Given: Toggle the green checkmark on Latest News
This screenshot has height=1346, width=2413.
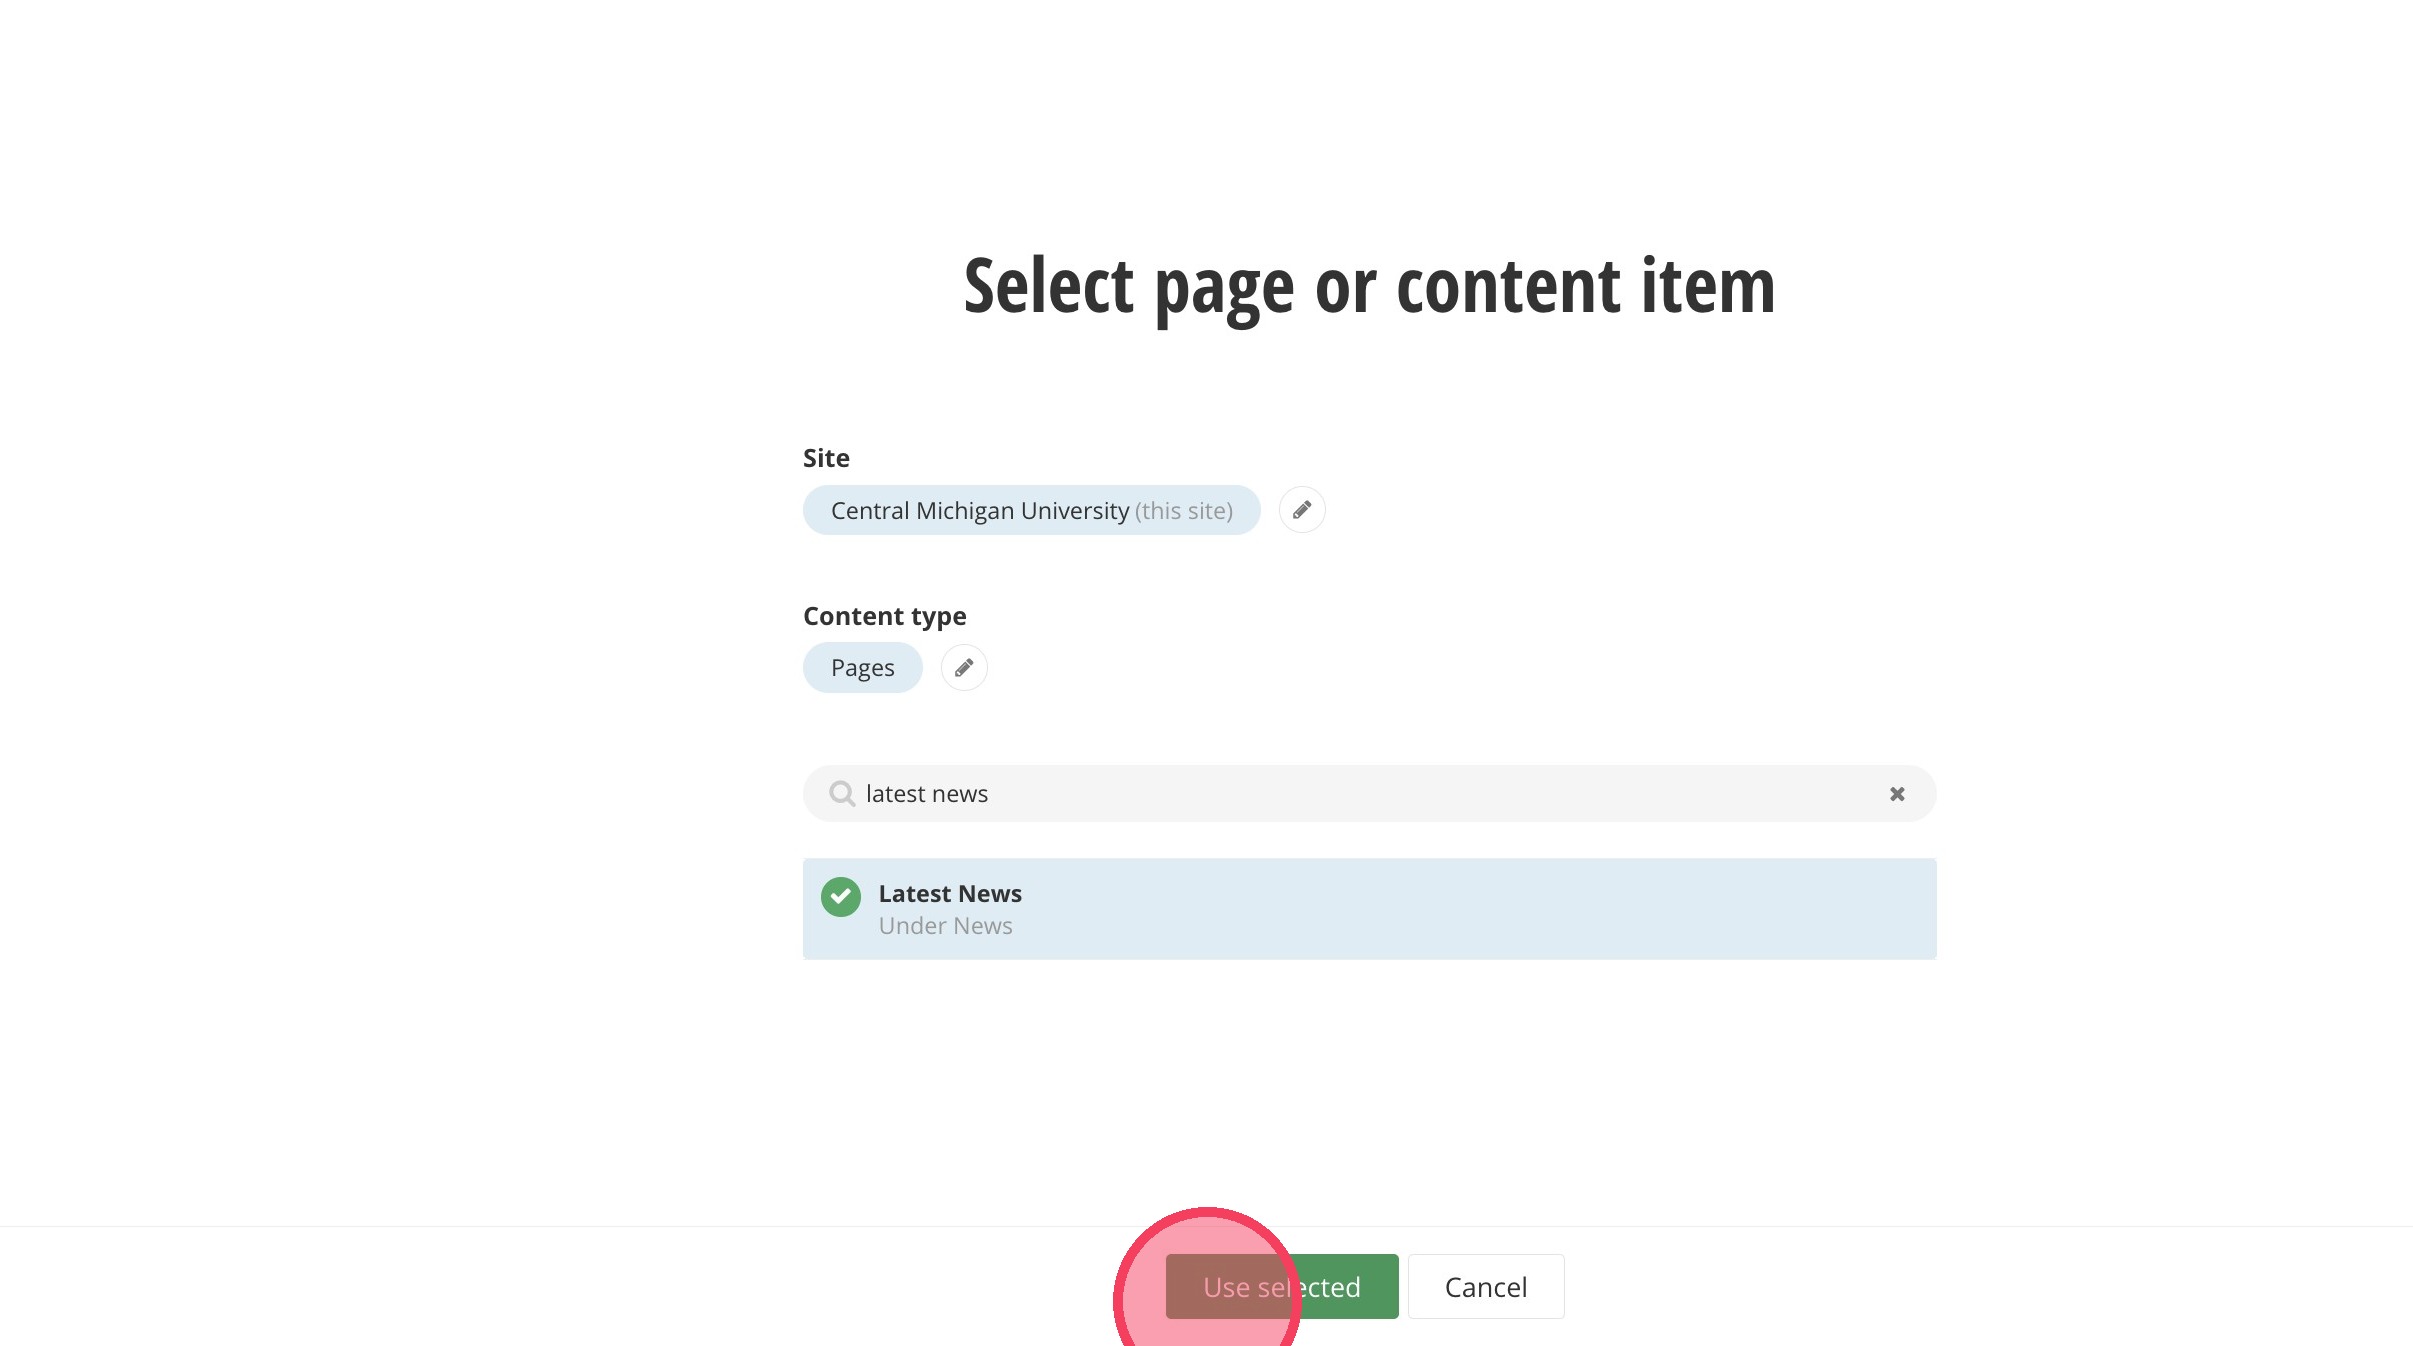Looking at the screenshot, I should point(840,897).
